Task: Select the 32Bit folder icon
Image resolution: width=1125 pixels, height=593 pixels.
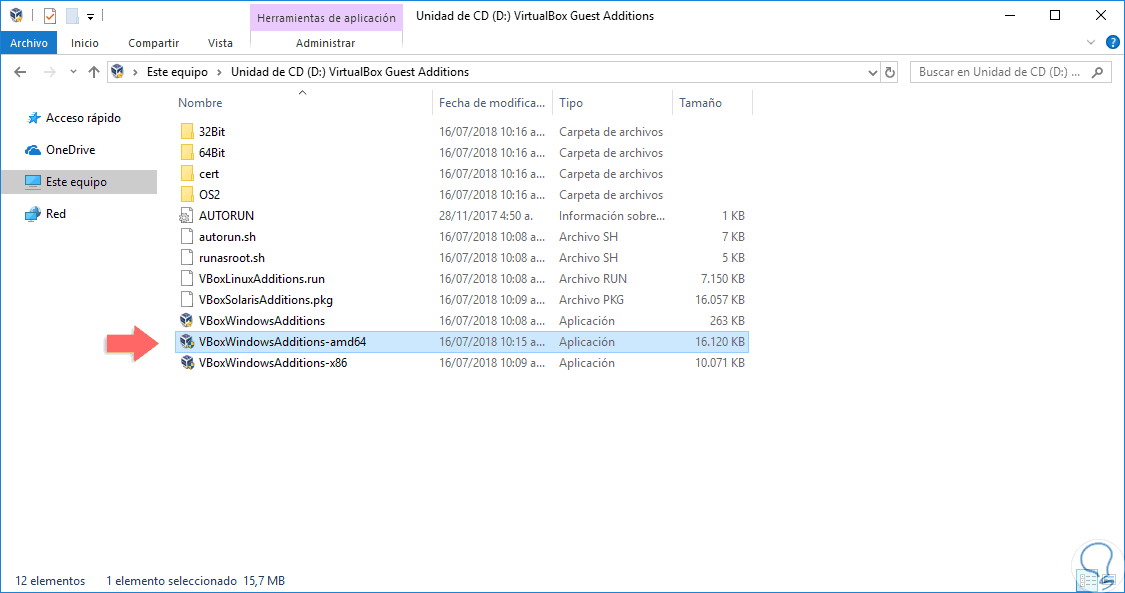Action: [187, 132]
